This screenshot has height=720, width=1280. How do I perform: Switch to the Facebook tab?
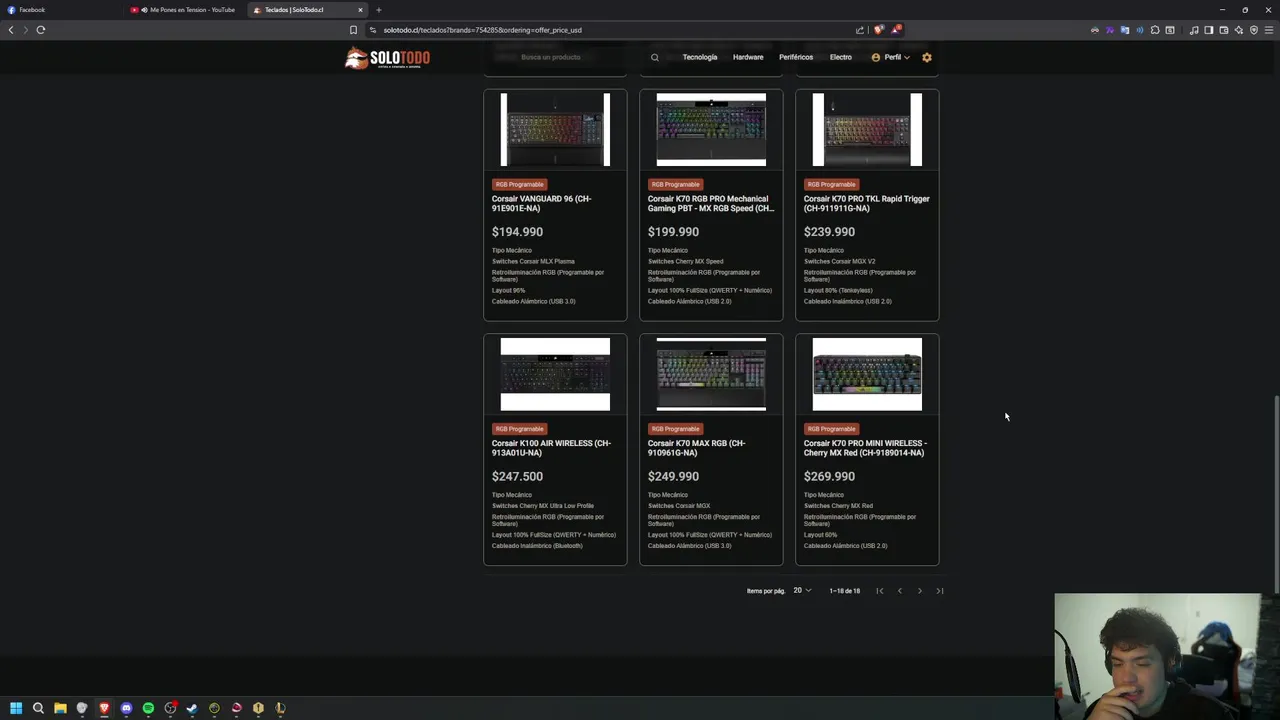click(60, 10)
